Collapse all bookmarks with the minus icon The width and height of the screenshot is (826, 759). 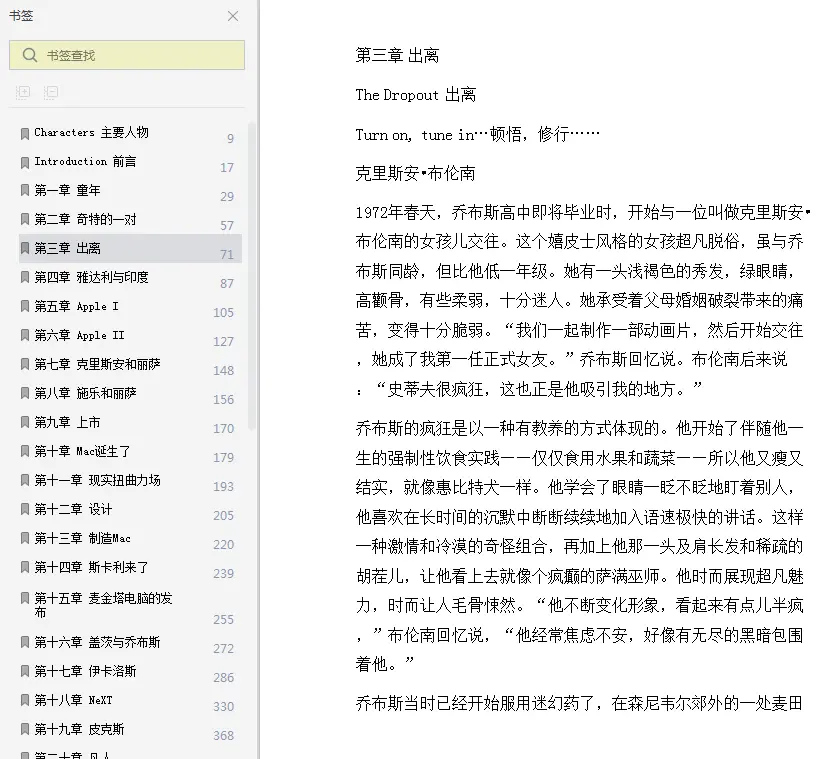[x=51, y=93]
